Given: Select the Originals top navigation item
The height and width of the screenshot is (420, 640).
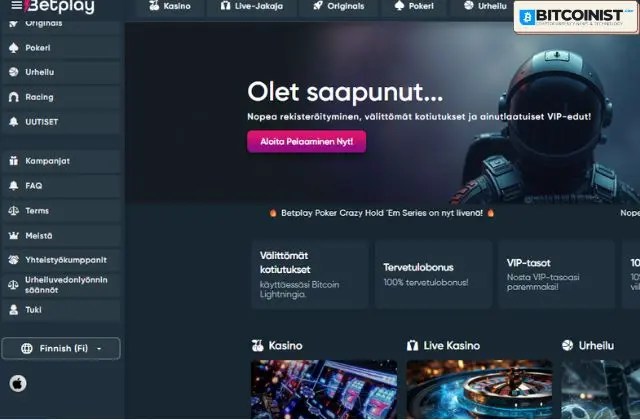Looking at the screenshot, I should (339, 7).
